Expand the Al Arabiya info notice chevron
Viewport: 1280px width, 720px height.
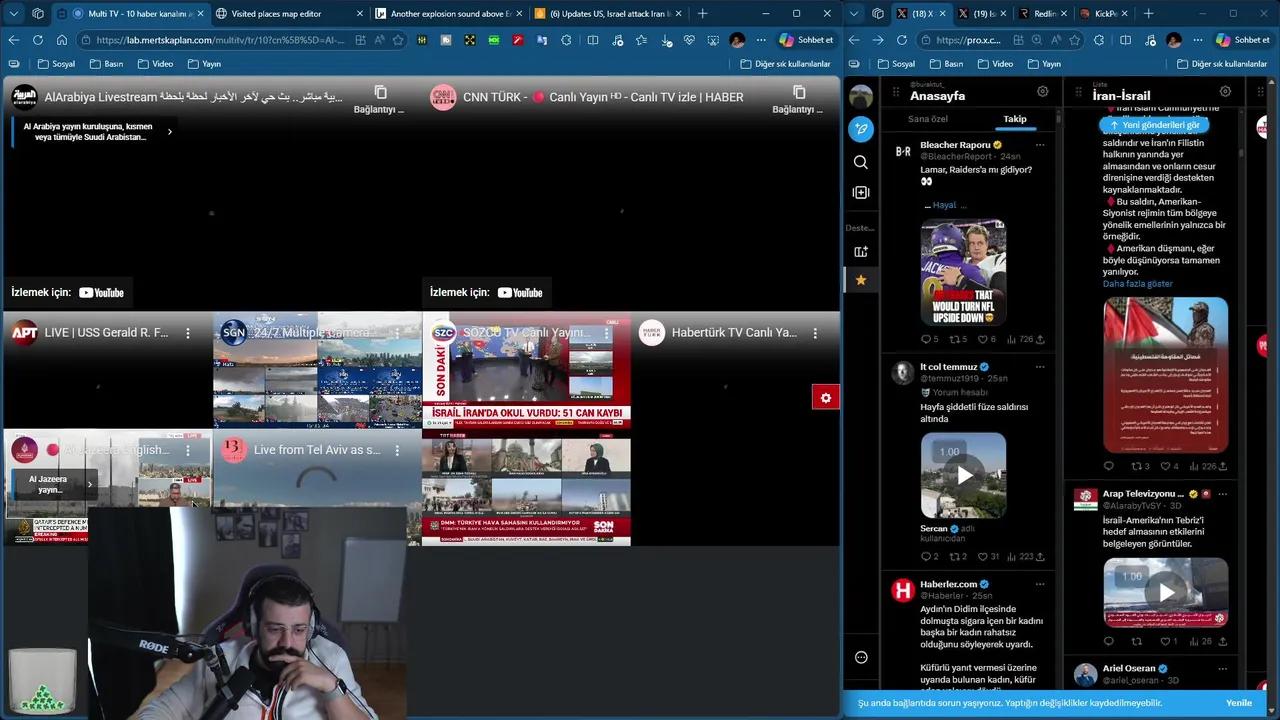click(x=169, y=131)
